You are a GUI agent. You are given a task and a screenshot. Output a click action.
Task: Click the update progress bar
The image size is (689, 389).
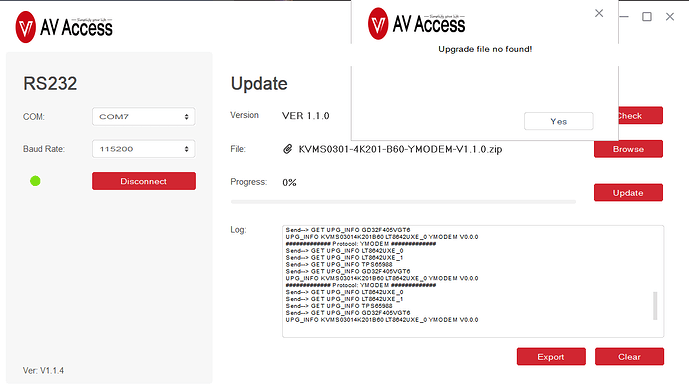403,202
